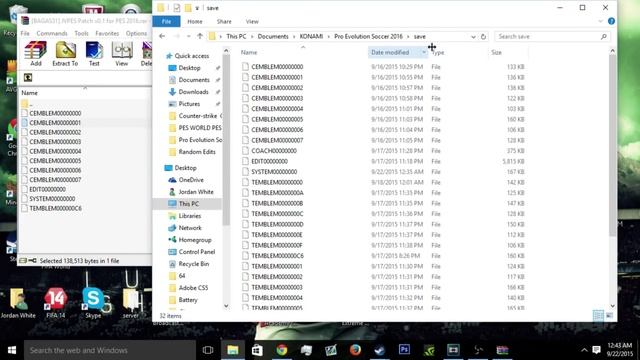The height and width of the screenshot is (360, 640).
Task: Click WinRAR Extract To icon
Action: pos(65,53)
